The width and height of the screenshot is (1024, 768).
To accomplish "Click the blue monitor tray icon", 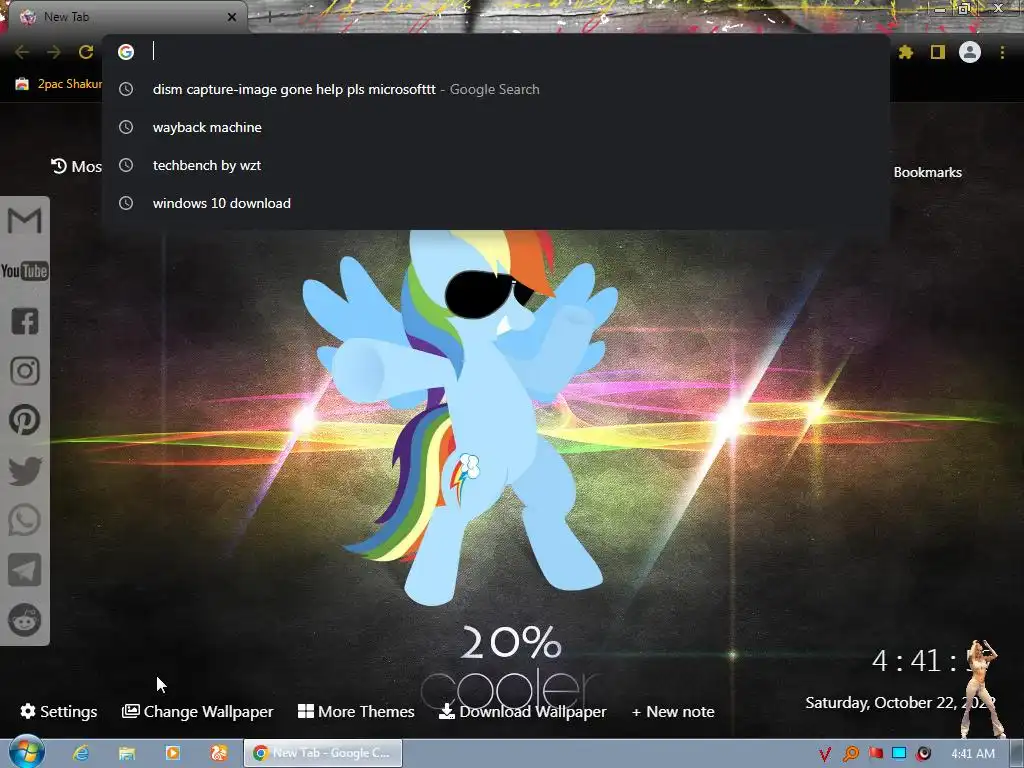I will coord(899,753).
